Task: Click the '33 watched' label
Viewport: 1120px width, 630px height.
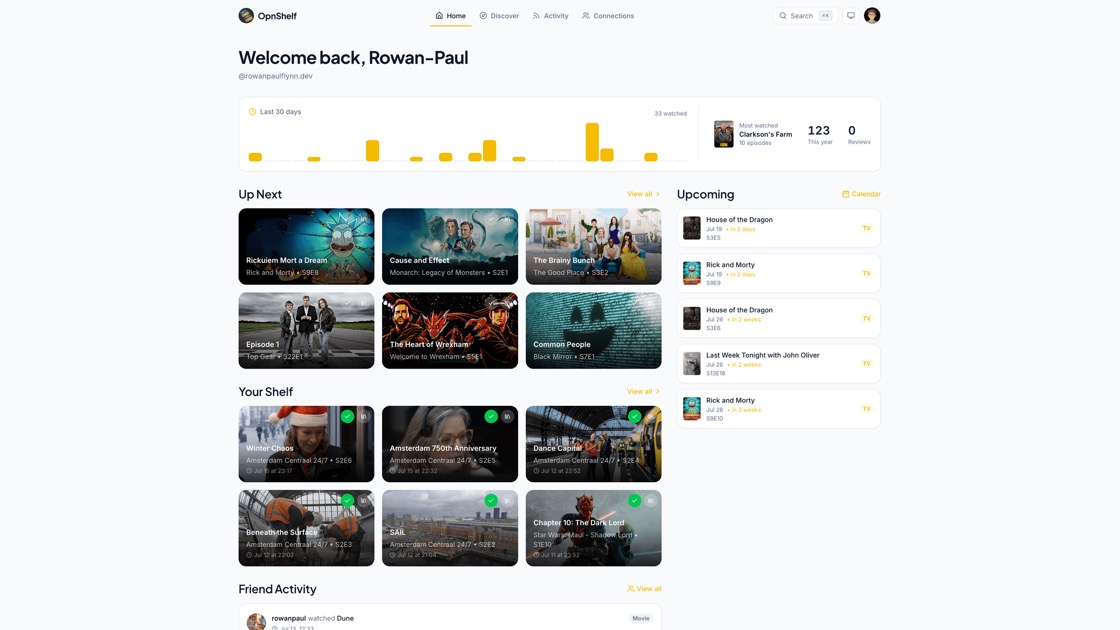Action: [671, 114]
